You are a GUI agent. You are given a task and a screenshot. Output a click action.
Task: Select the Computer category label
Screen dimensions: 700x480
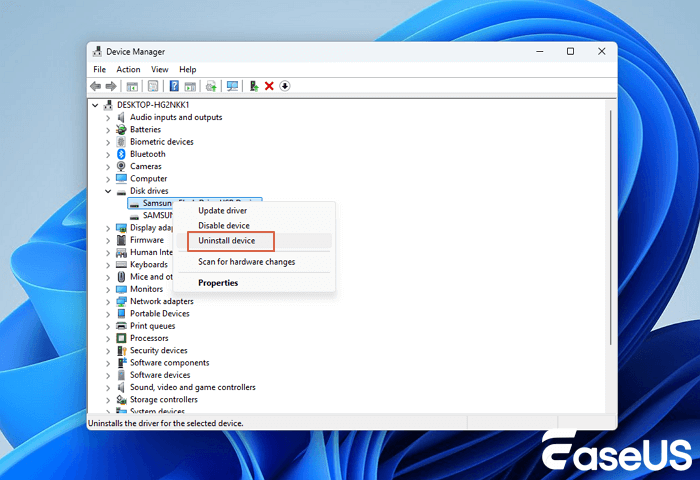[149, 179]
